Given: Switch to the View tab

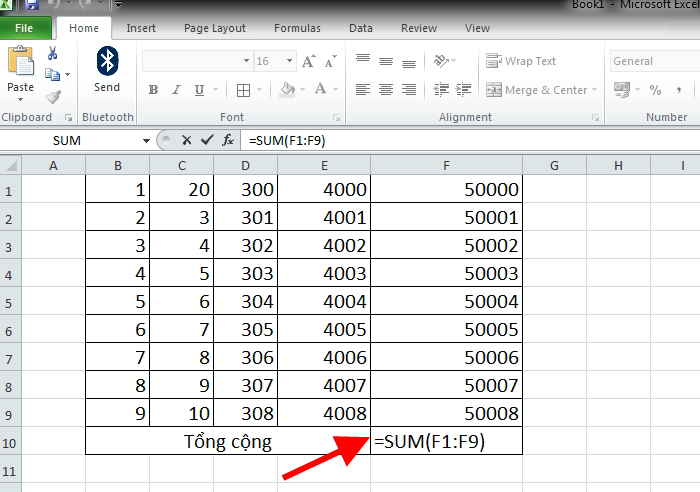Looking at the screenshot, I should tap(477, 28).
